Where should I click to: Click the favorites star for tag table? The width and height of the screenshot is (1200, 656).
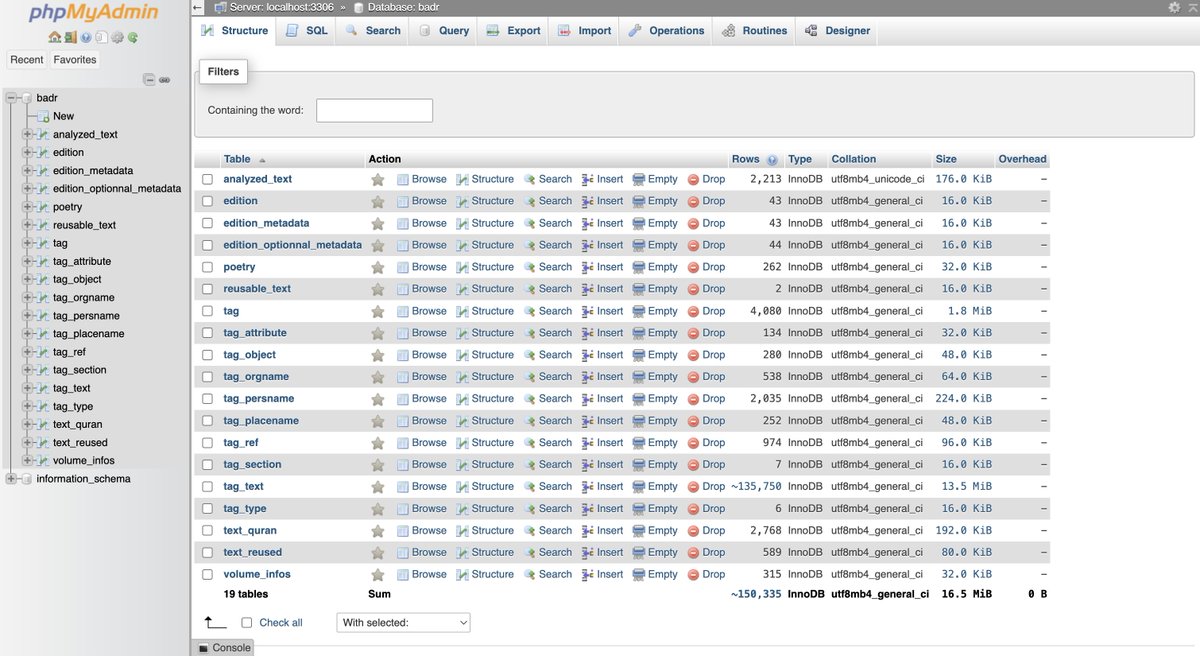(377, 312)
